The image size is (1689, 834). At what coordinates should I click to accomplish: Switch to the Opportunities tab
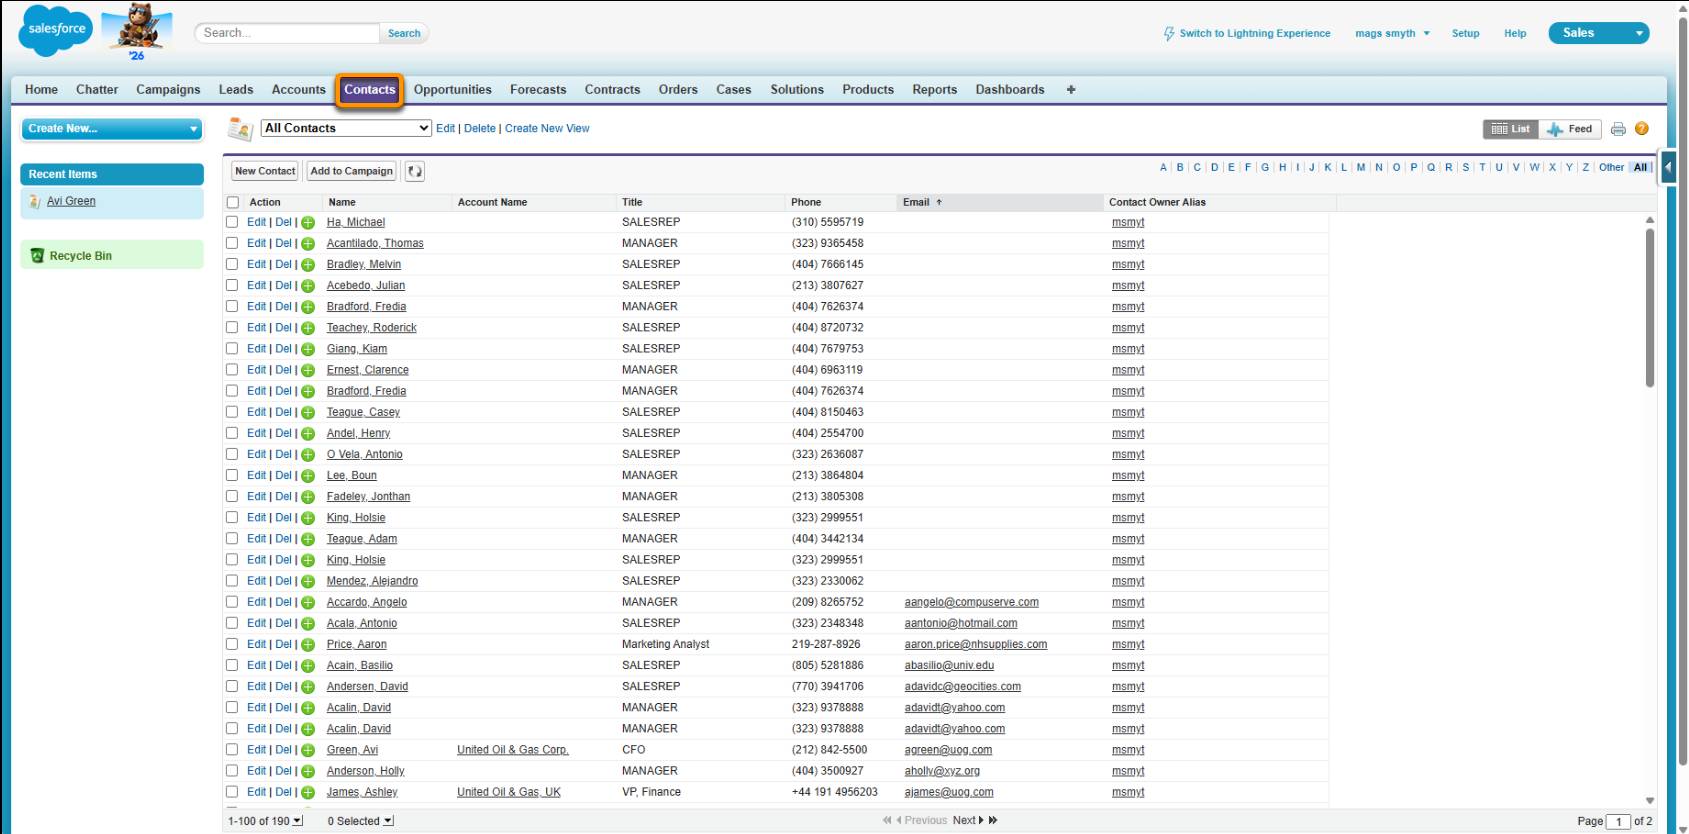(x=453, y=90)
